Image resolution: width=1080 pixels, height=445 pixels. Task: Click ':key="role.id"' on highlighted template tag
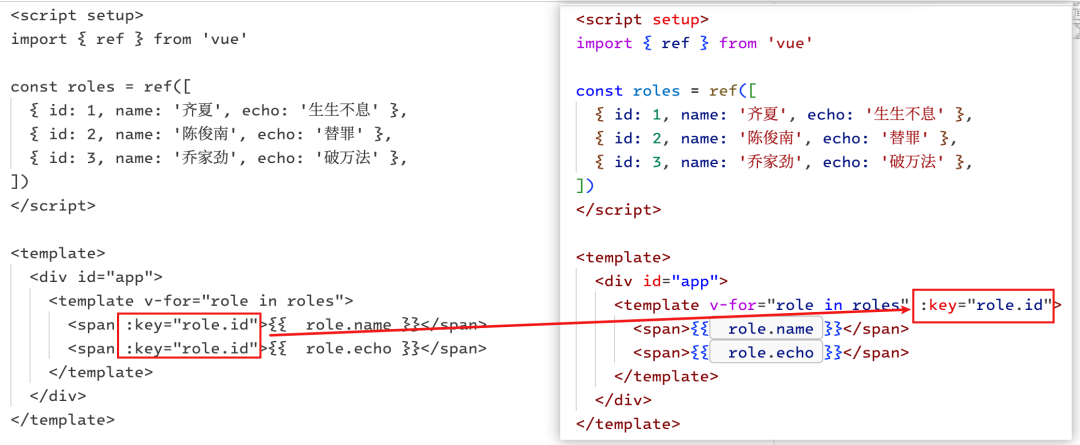click(x=986, y=305)
